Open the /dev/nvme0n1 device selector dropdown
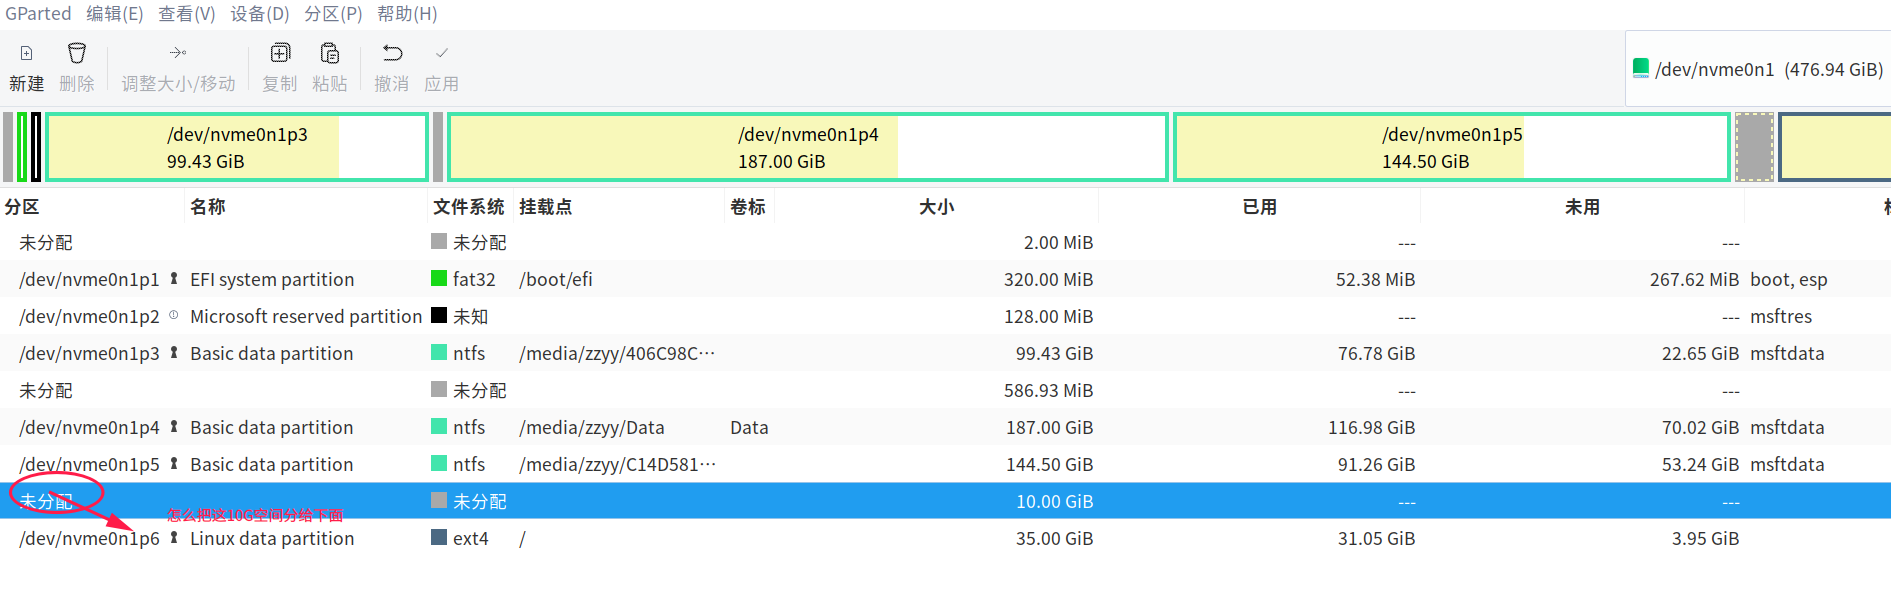This screenshot has height=591, width=1891. pyautogui.click(x=1758, y=69)
